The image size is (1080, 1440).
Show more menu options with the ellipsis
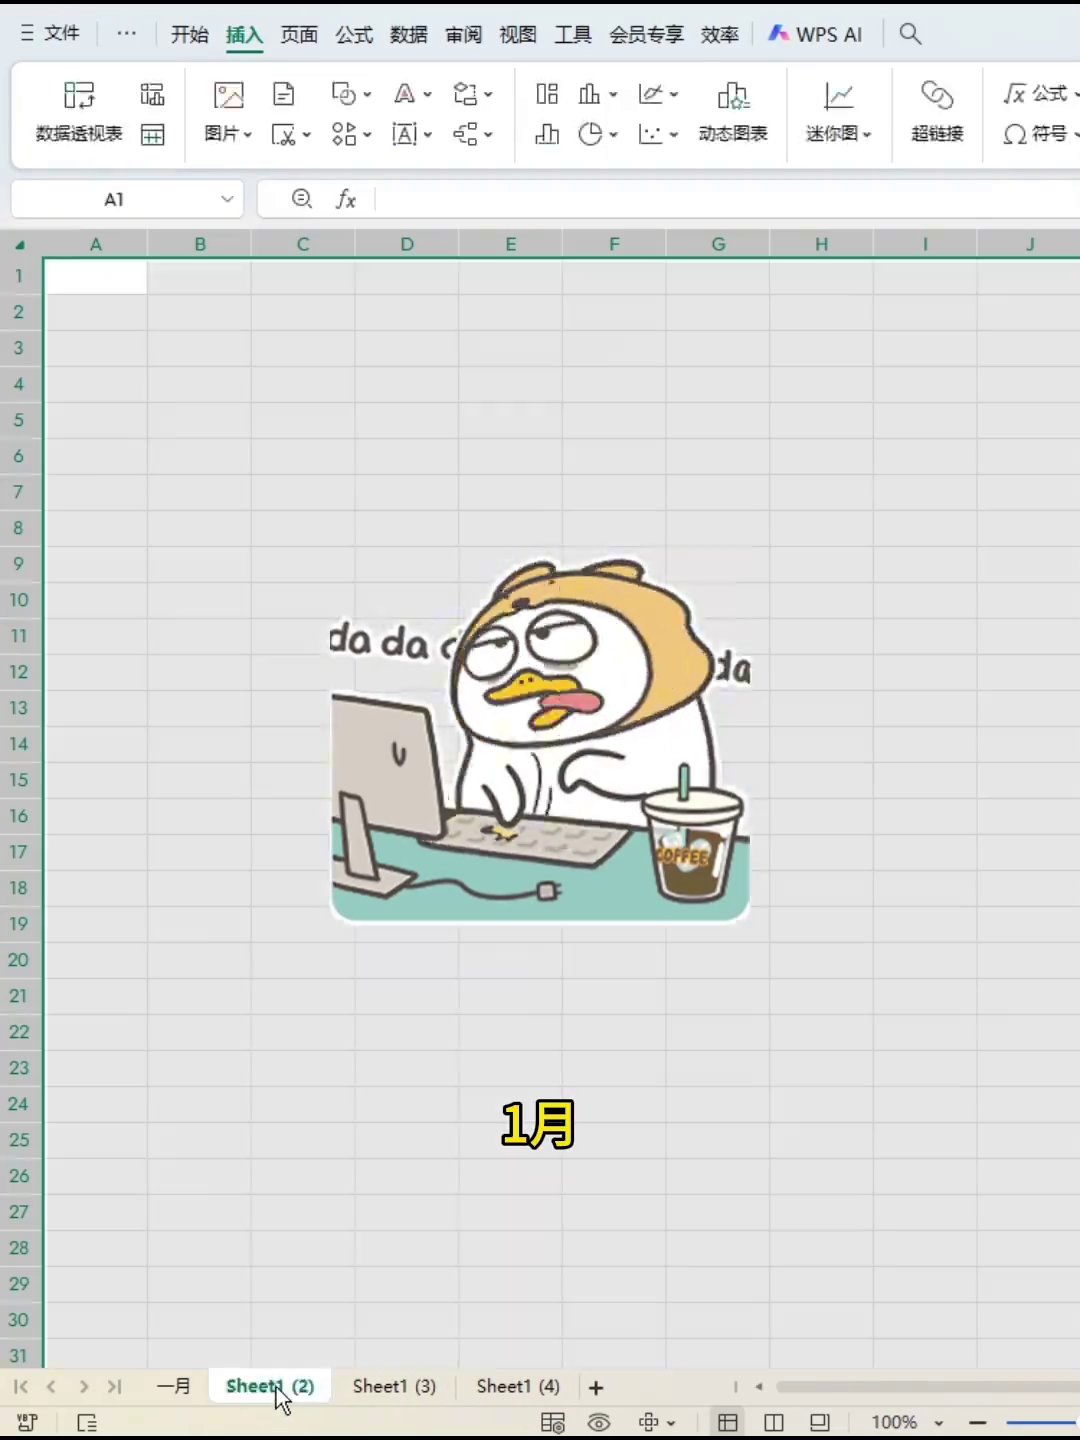126,33
